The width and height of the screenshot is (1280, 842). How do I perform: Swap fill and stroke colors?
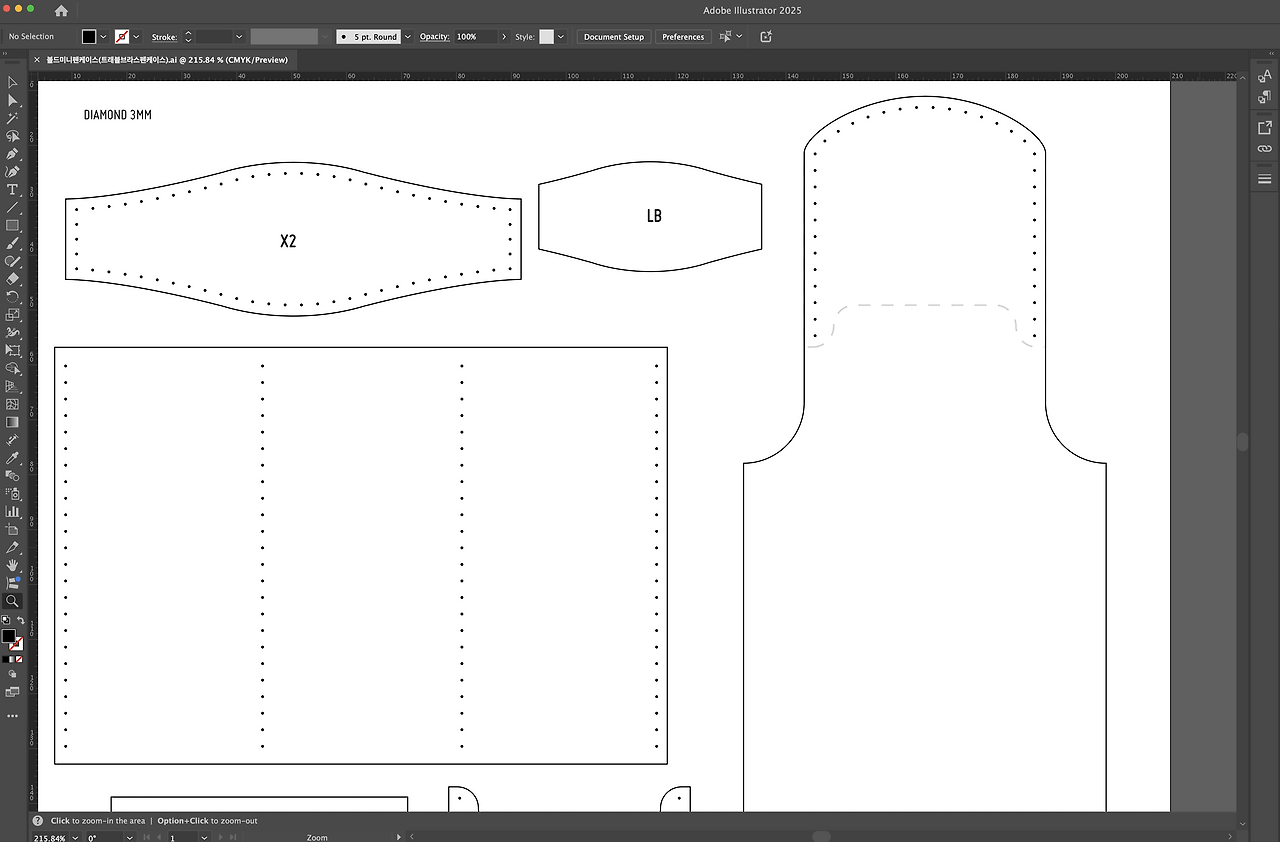20,621
